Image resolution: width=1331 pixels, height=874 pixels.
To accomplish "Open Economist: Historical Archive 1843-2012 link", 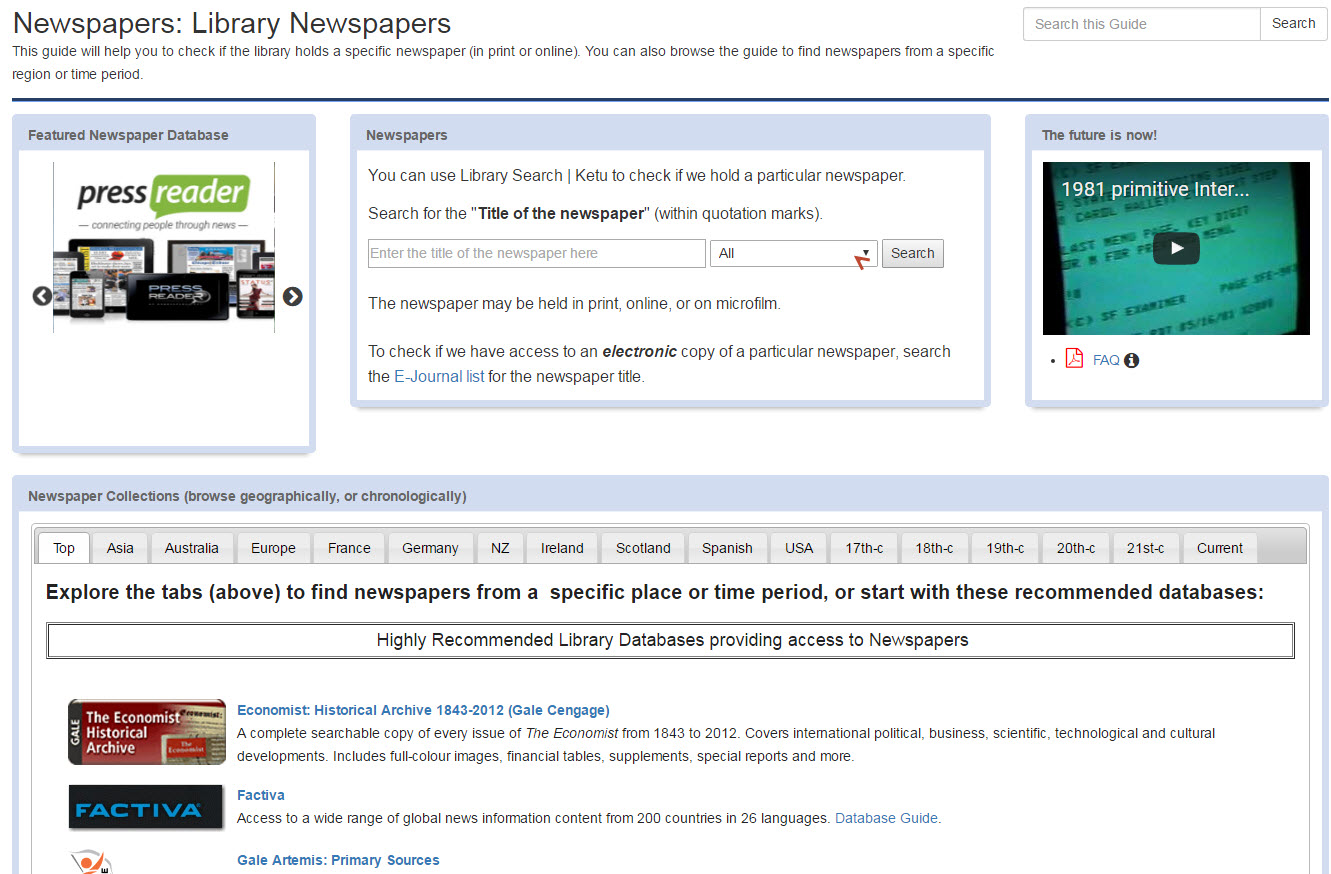I will tap(423, 710).
